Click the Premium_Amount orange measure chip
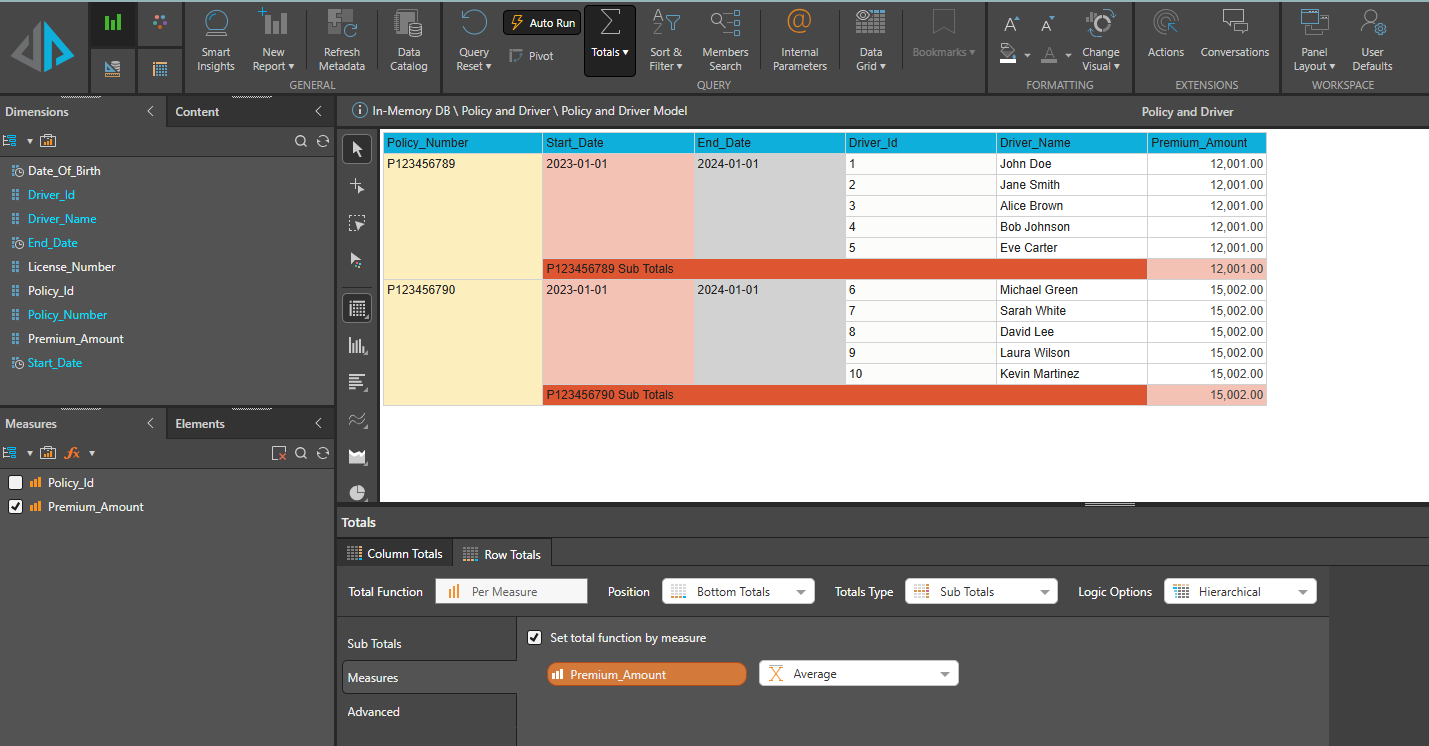Image resolution: width=1429 pixels, height=746 pixels. click(647, 674)
